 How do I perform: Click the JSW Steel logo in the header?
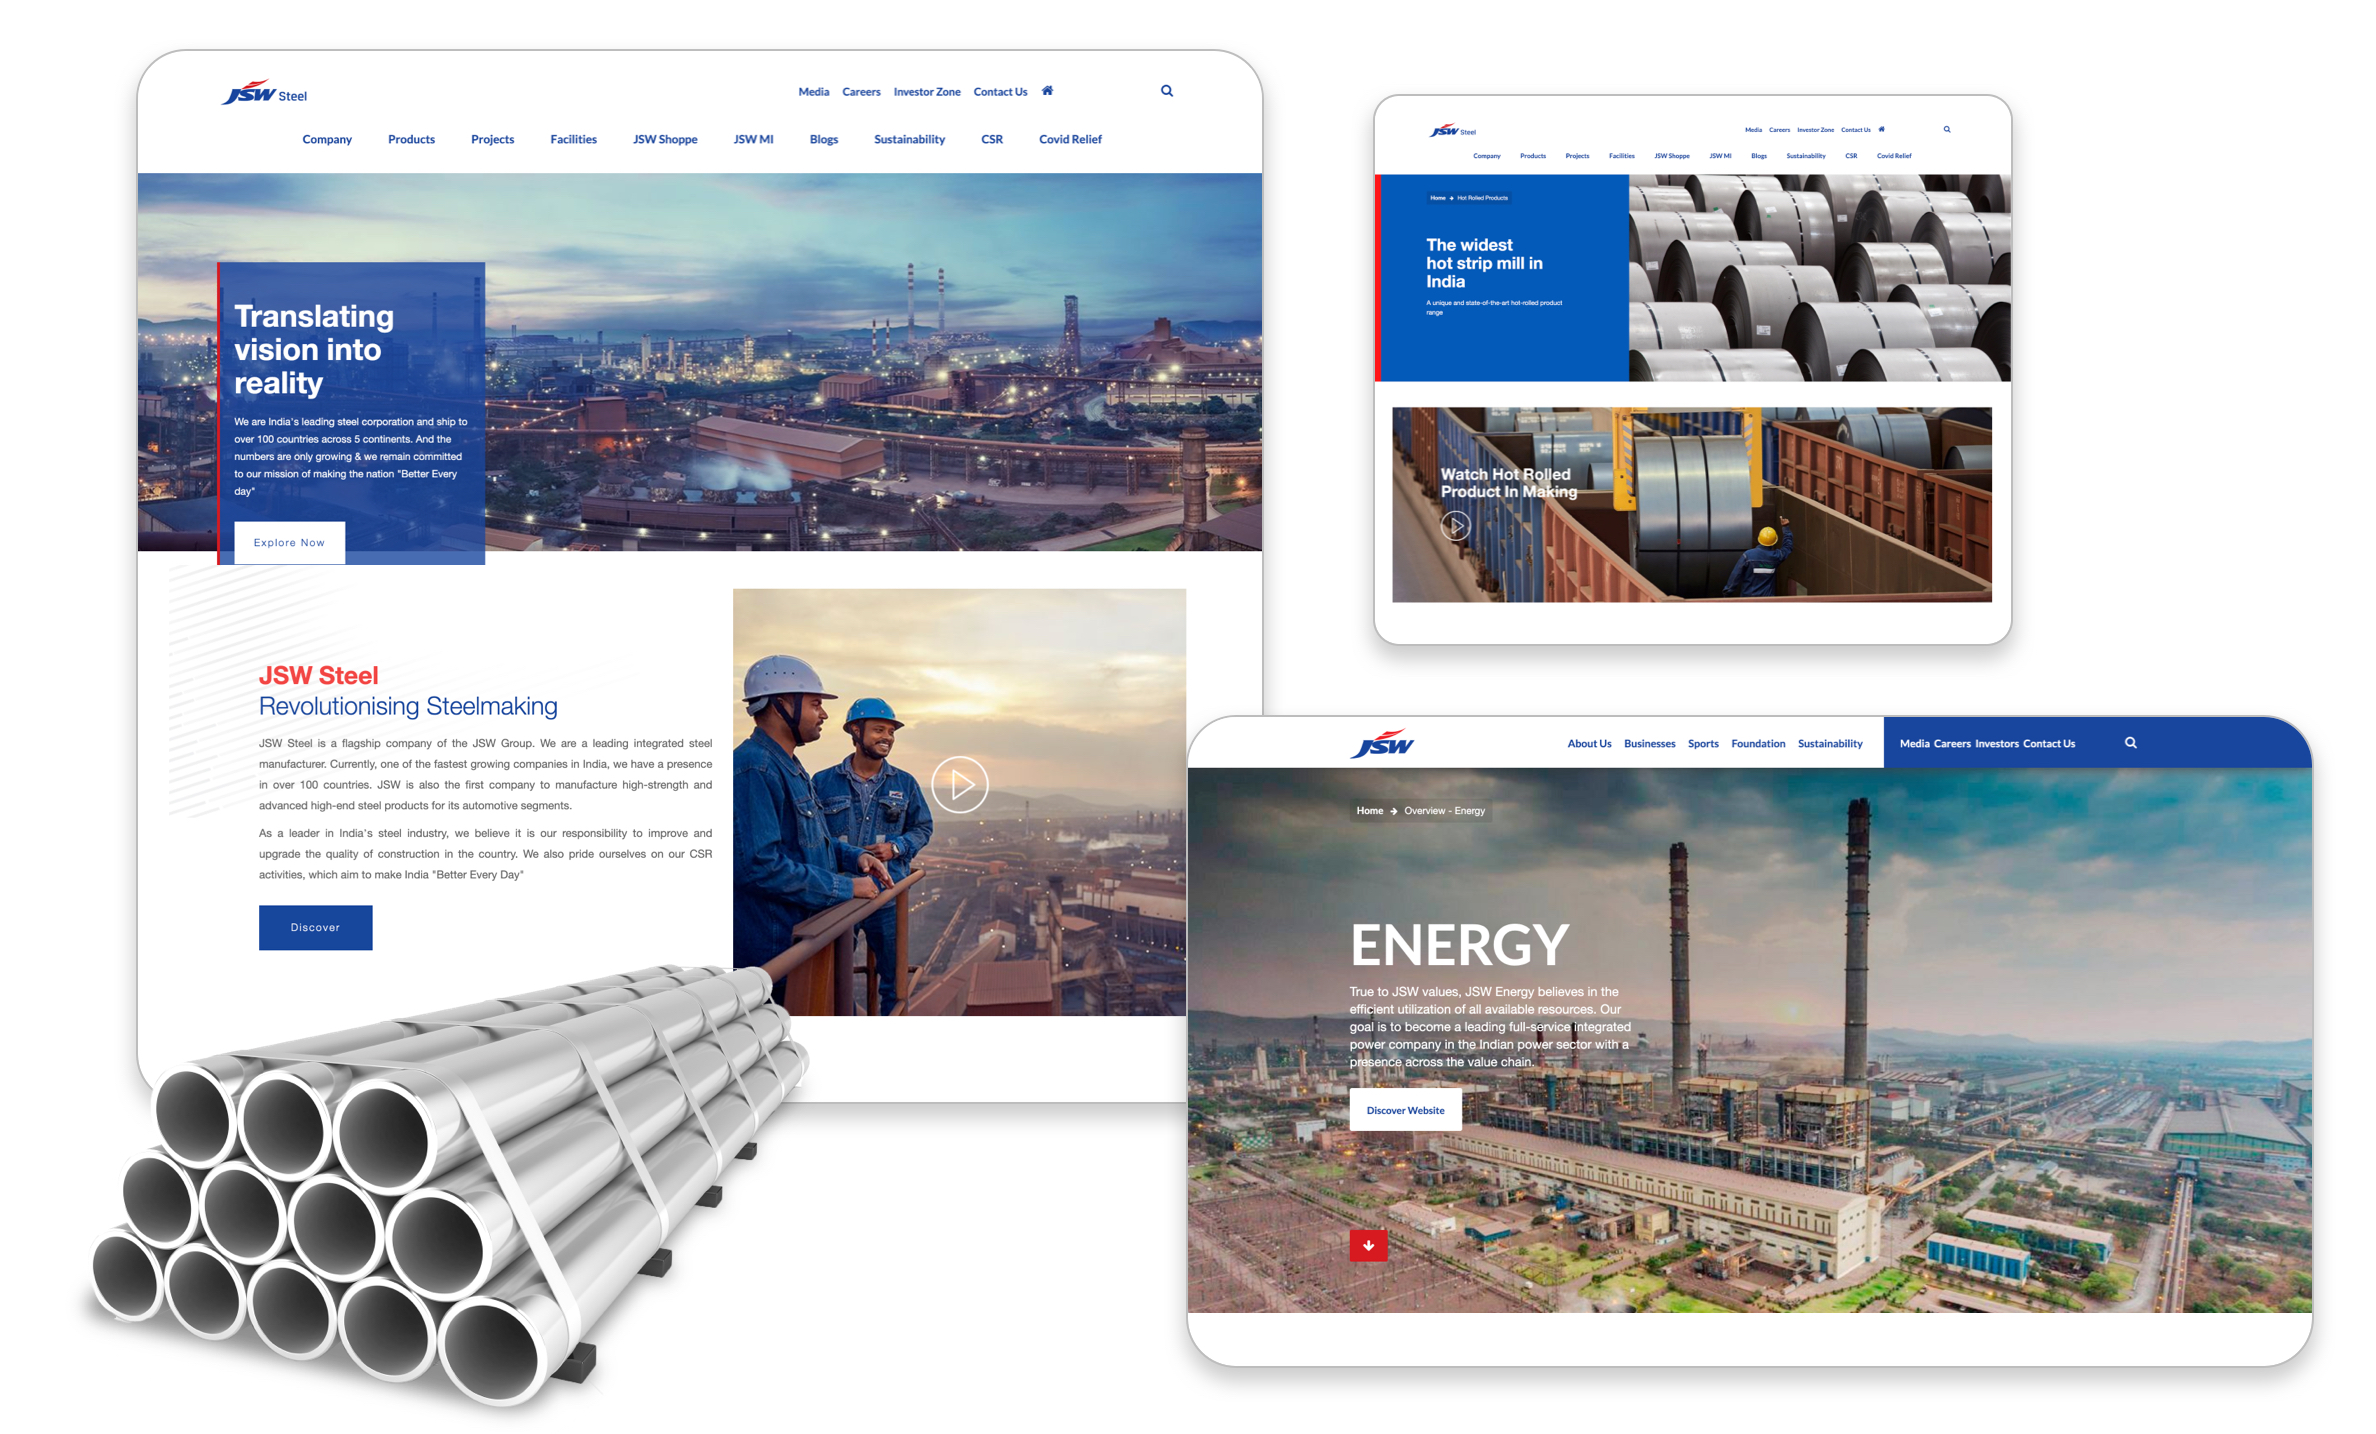coord(264,91)
